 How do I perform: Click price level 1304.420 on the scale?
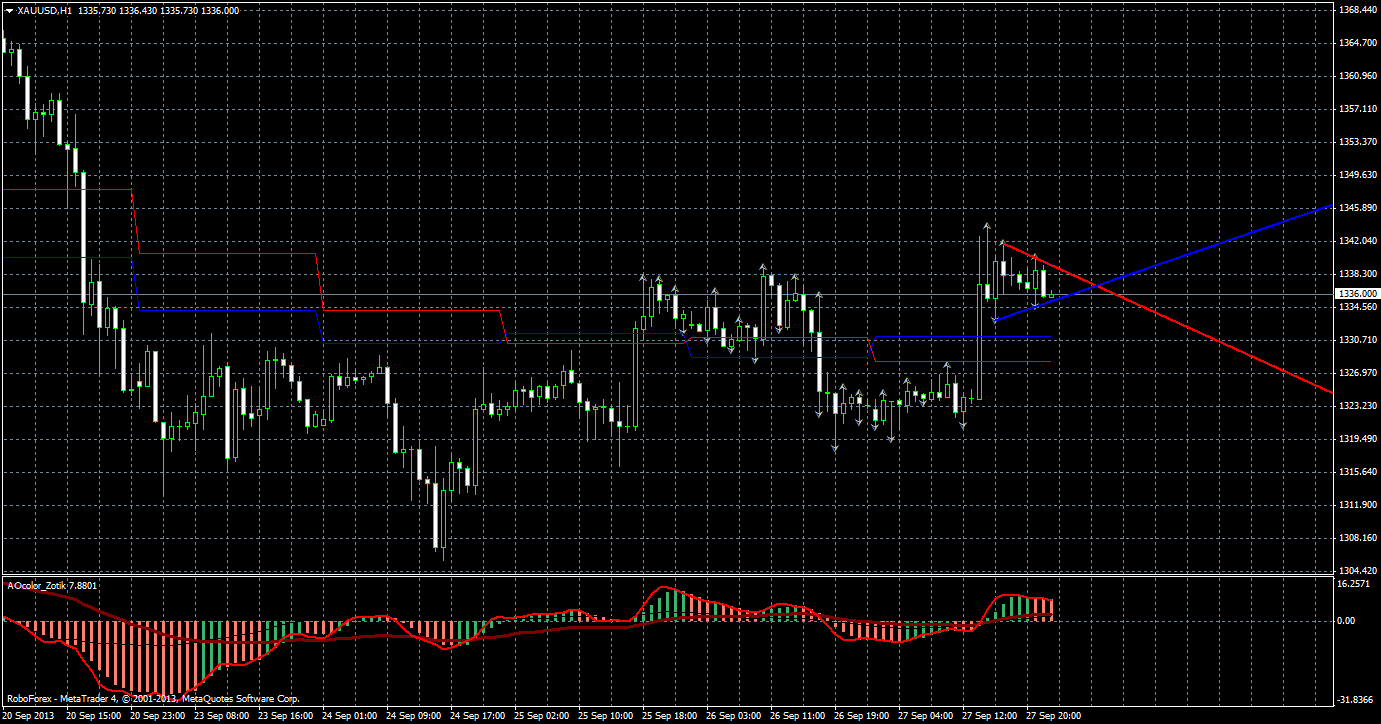click(1356, 571)
